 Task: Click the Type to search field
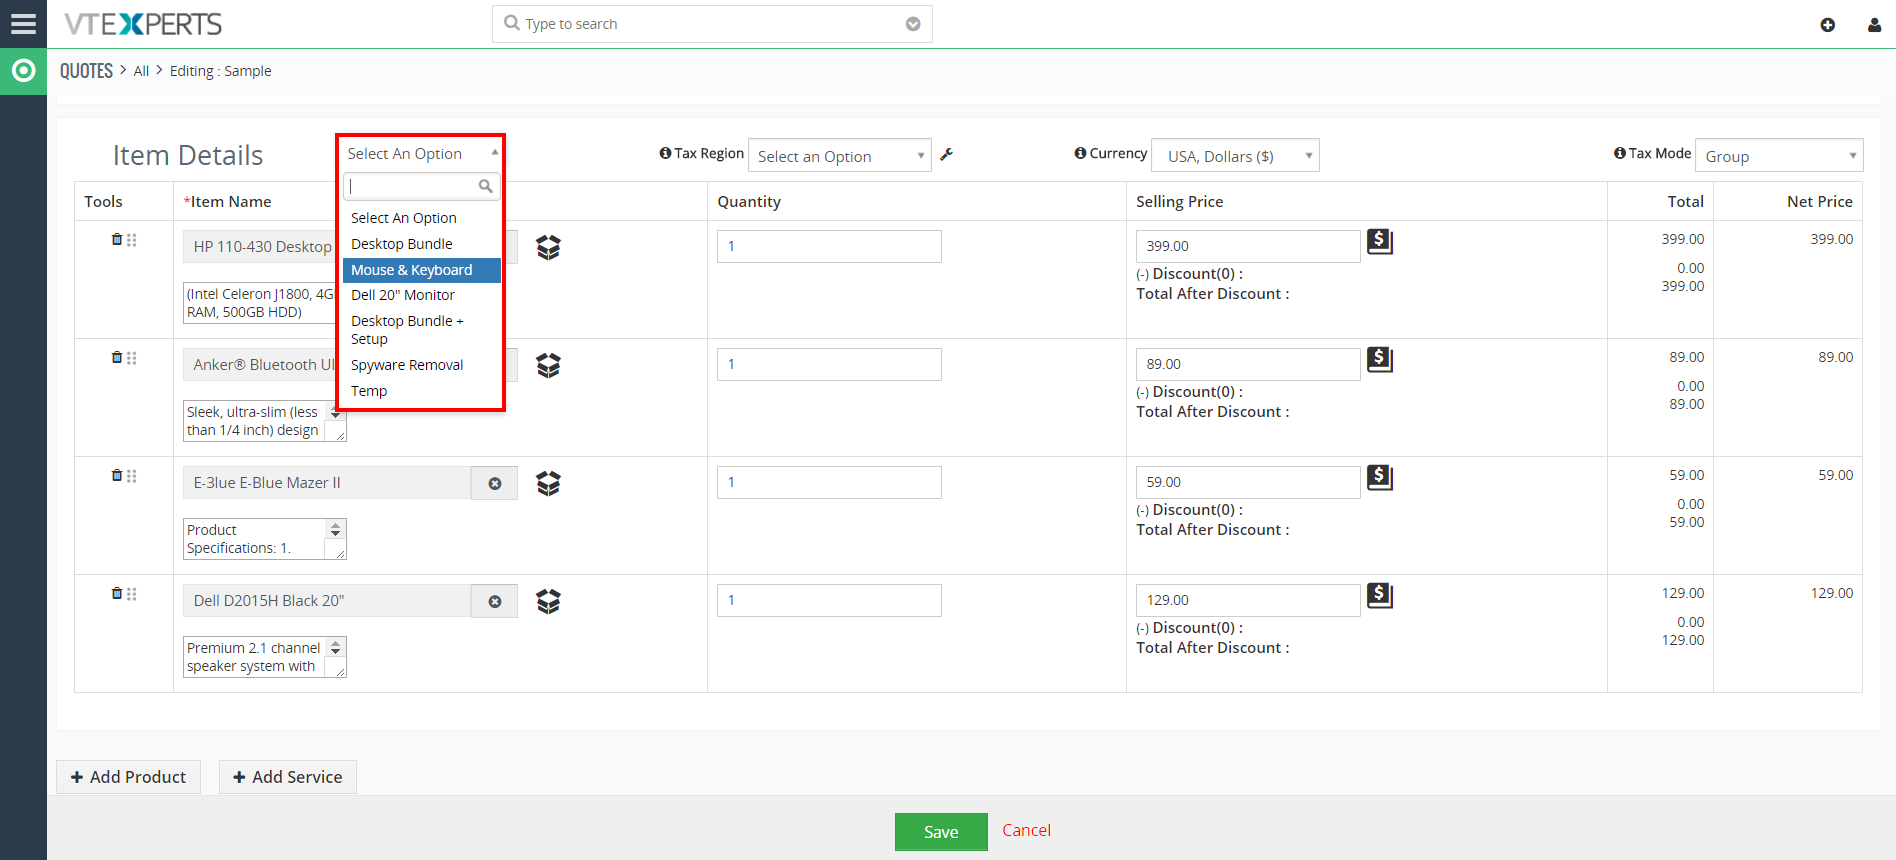point(712,24)
